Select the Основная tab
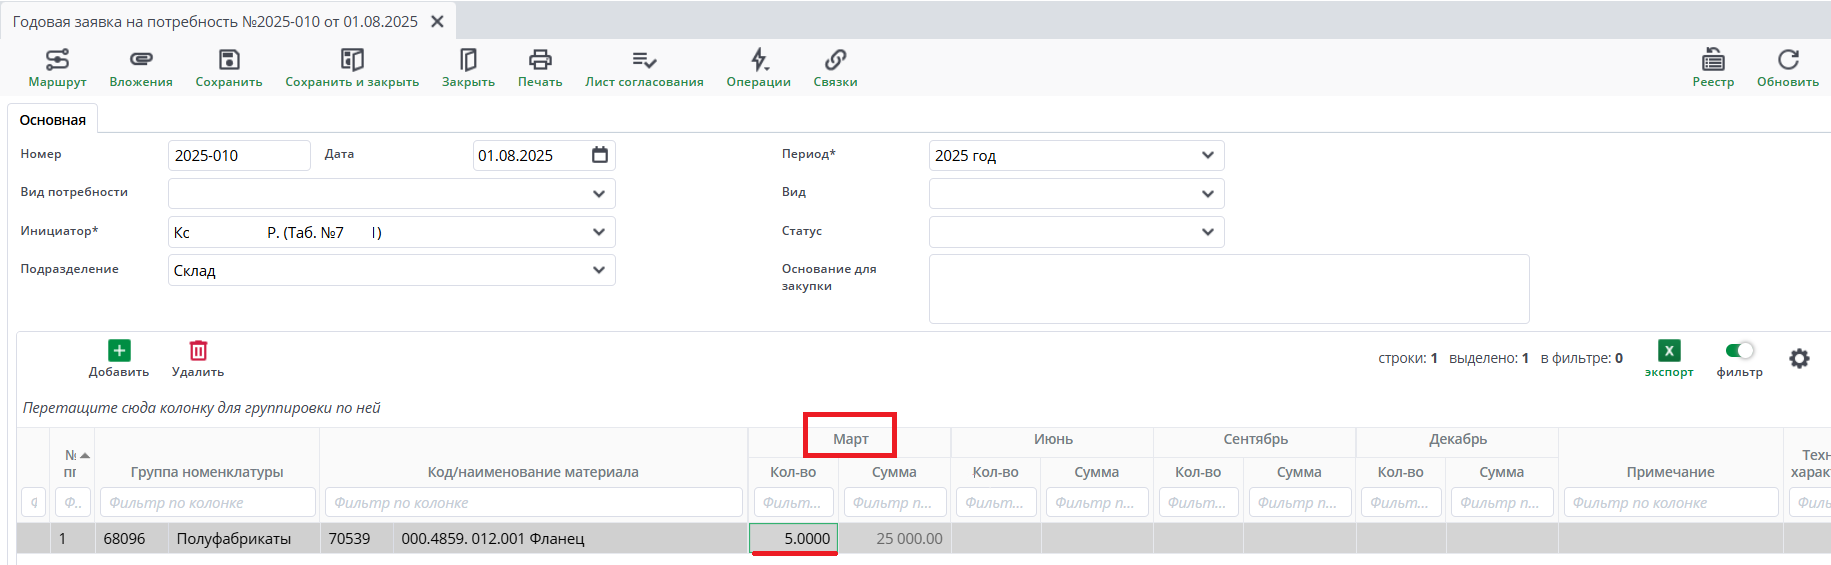This screenshot has height=565, width=1831. (53, 120)
